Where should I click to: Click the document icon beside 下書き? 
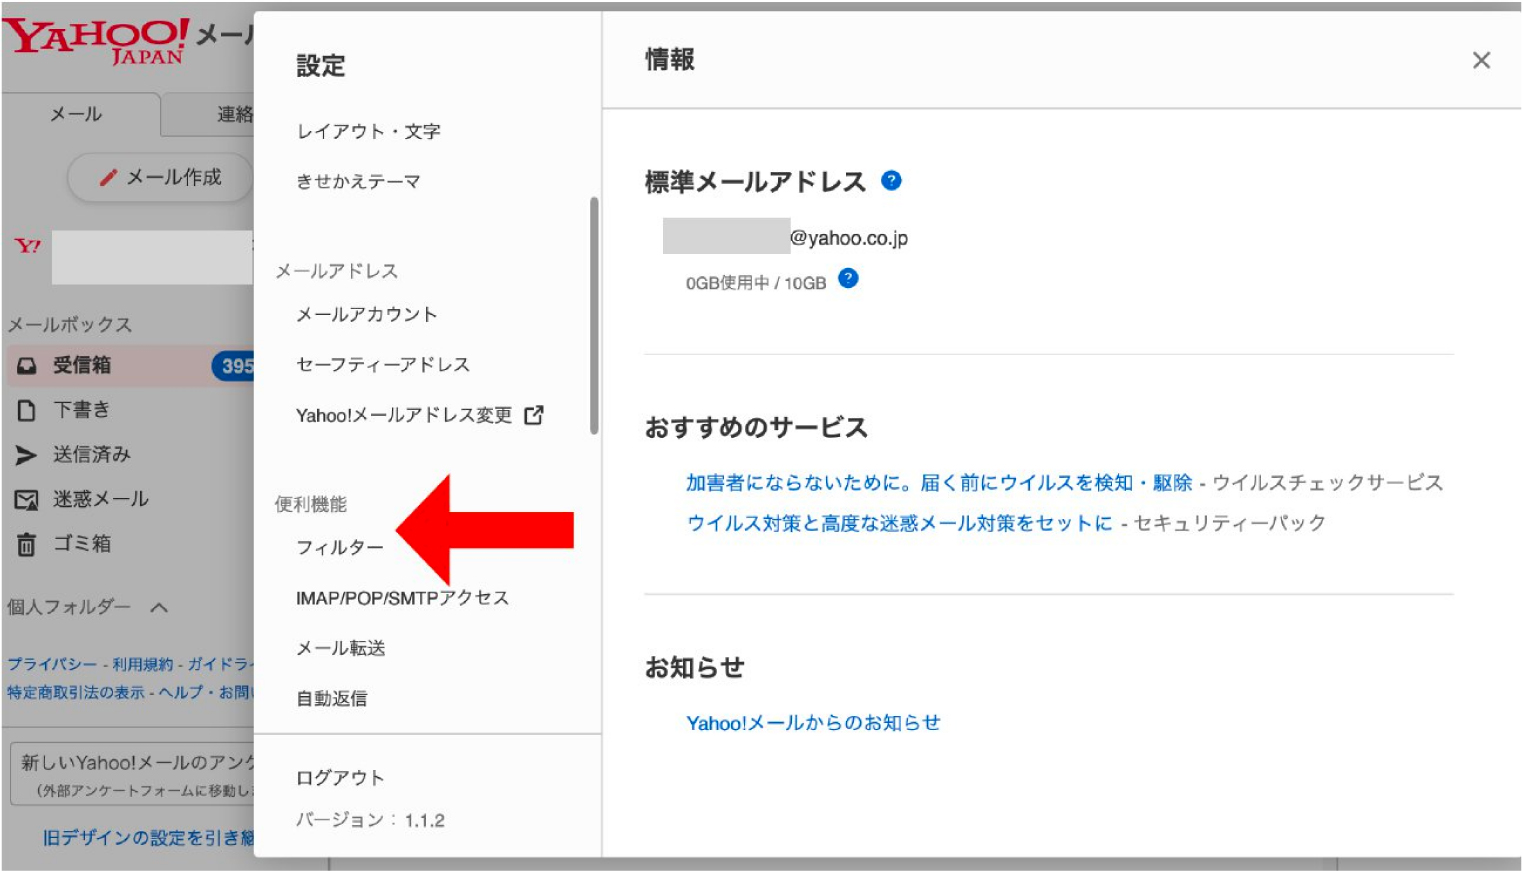pyautogui.click(x=26, y=410)
